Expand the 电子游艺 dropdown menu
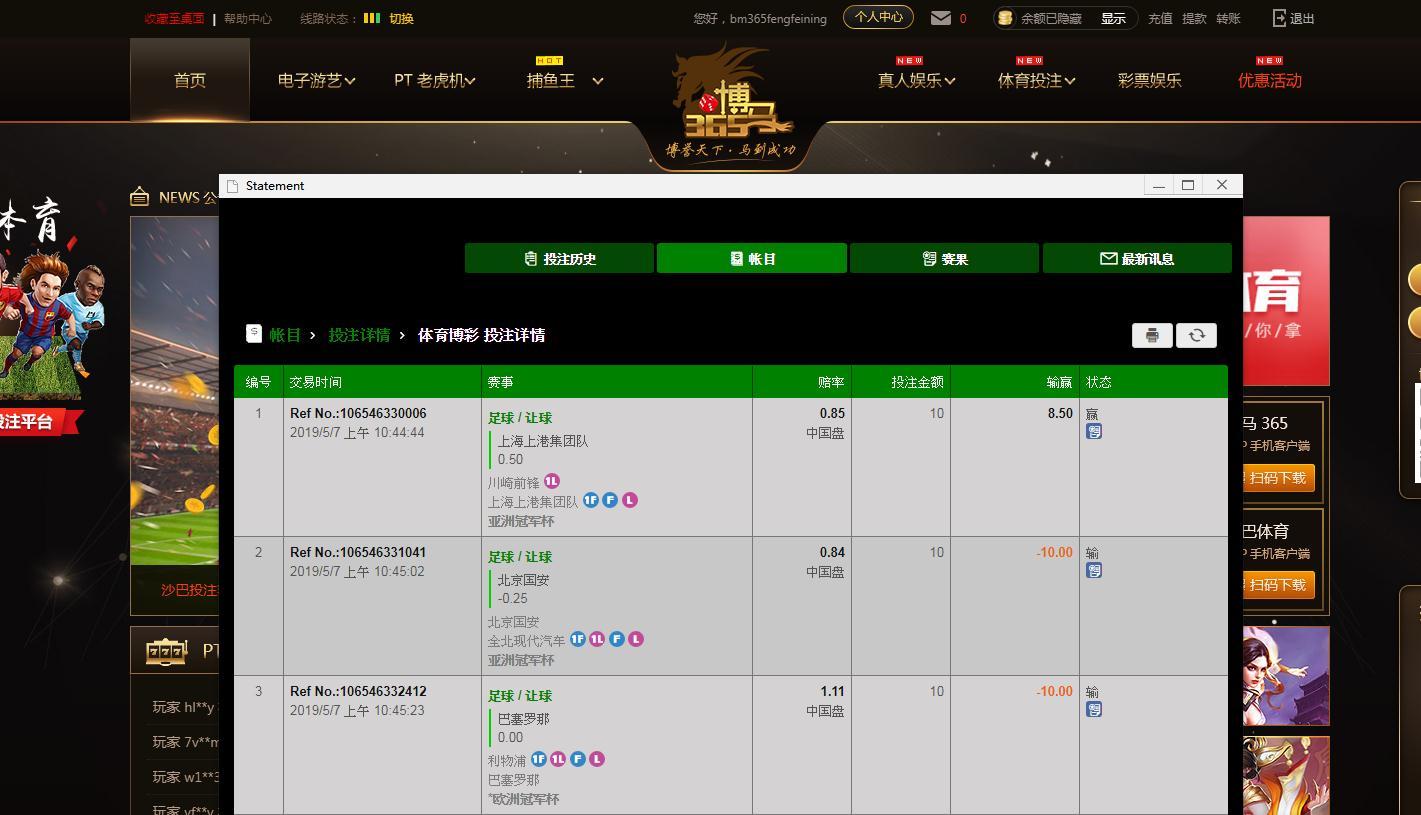The height and width of the screenshot is (815, 1421). tap(316, 81)
